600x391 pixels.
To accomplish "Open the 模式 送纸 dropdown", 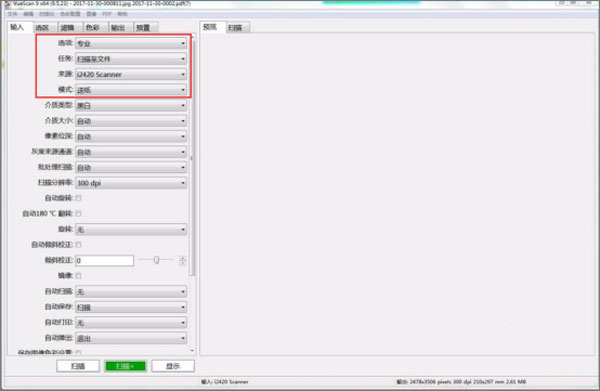I will [131, 90].
